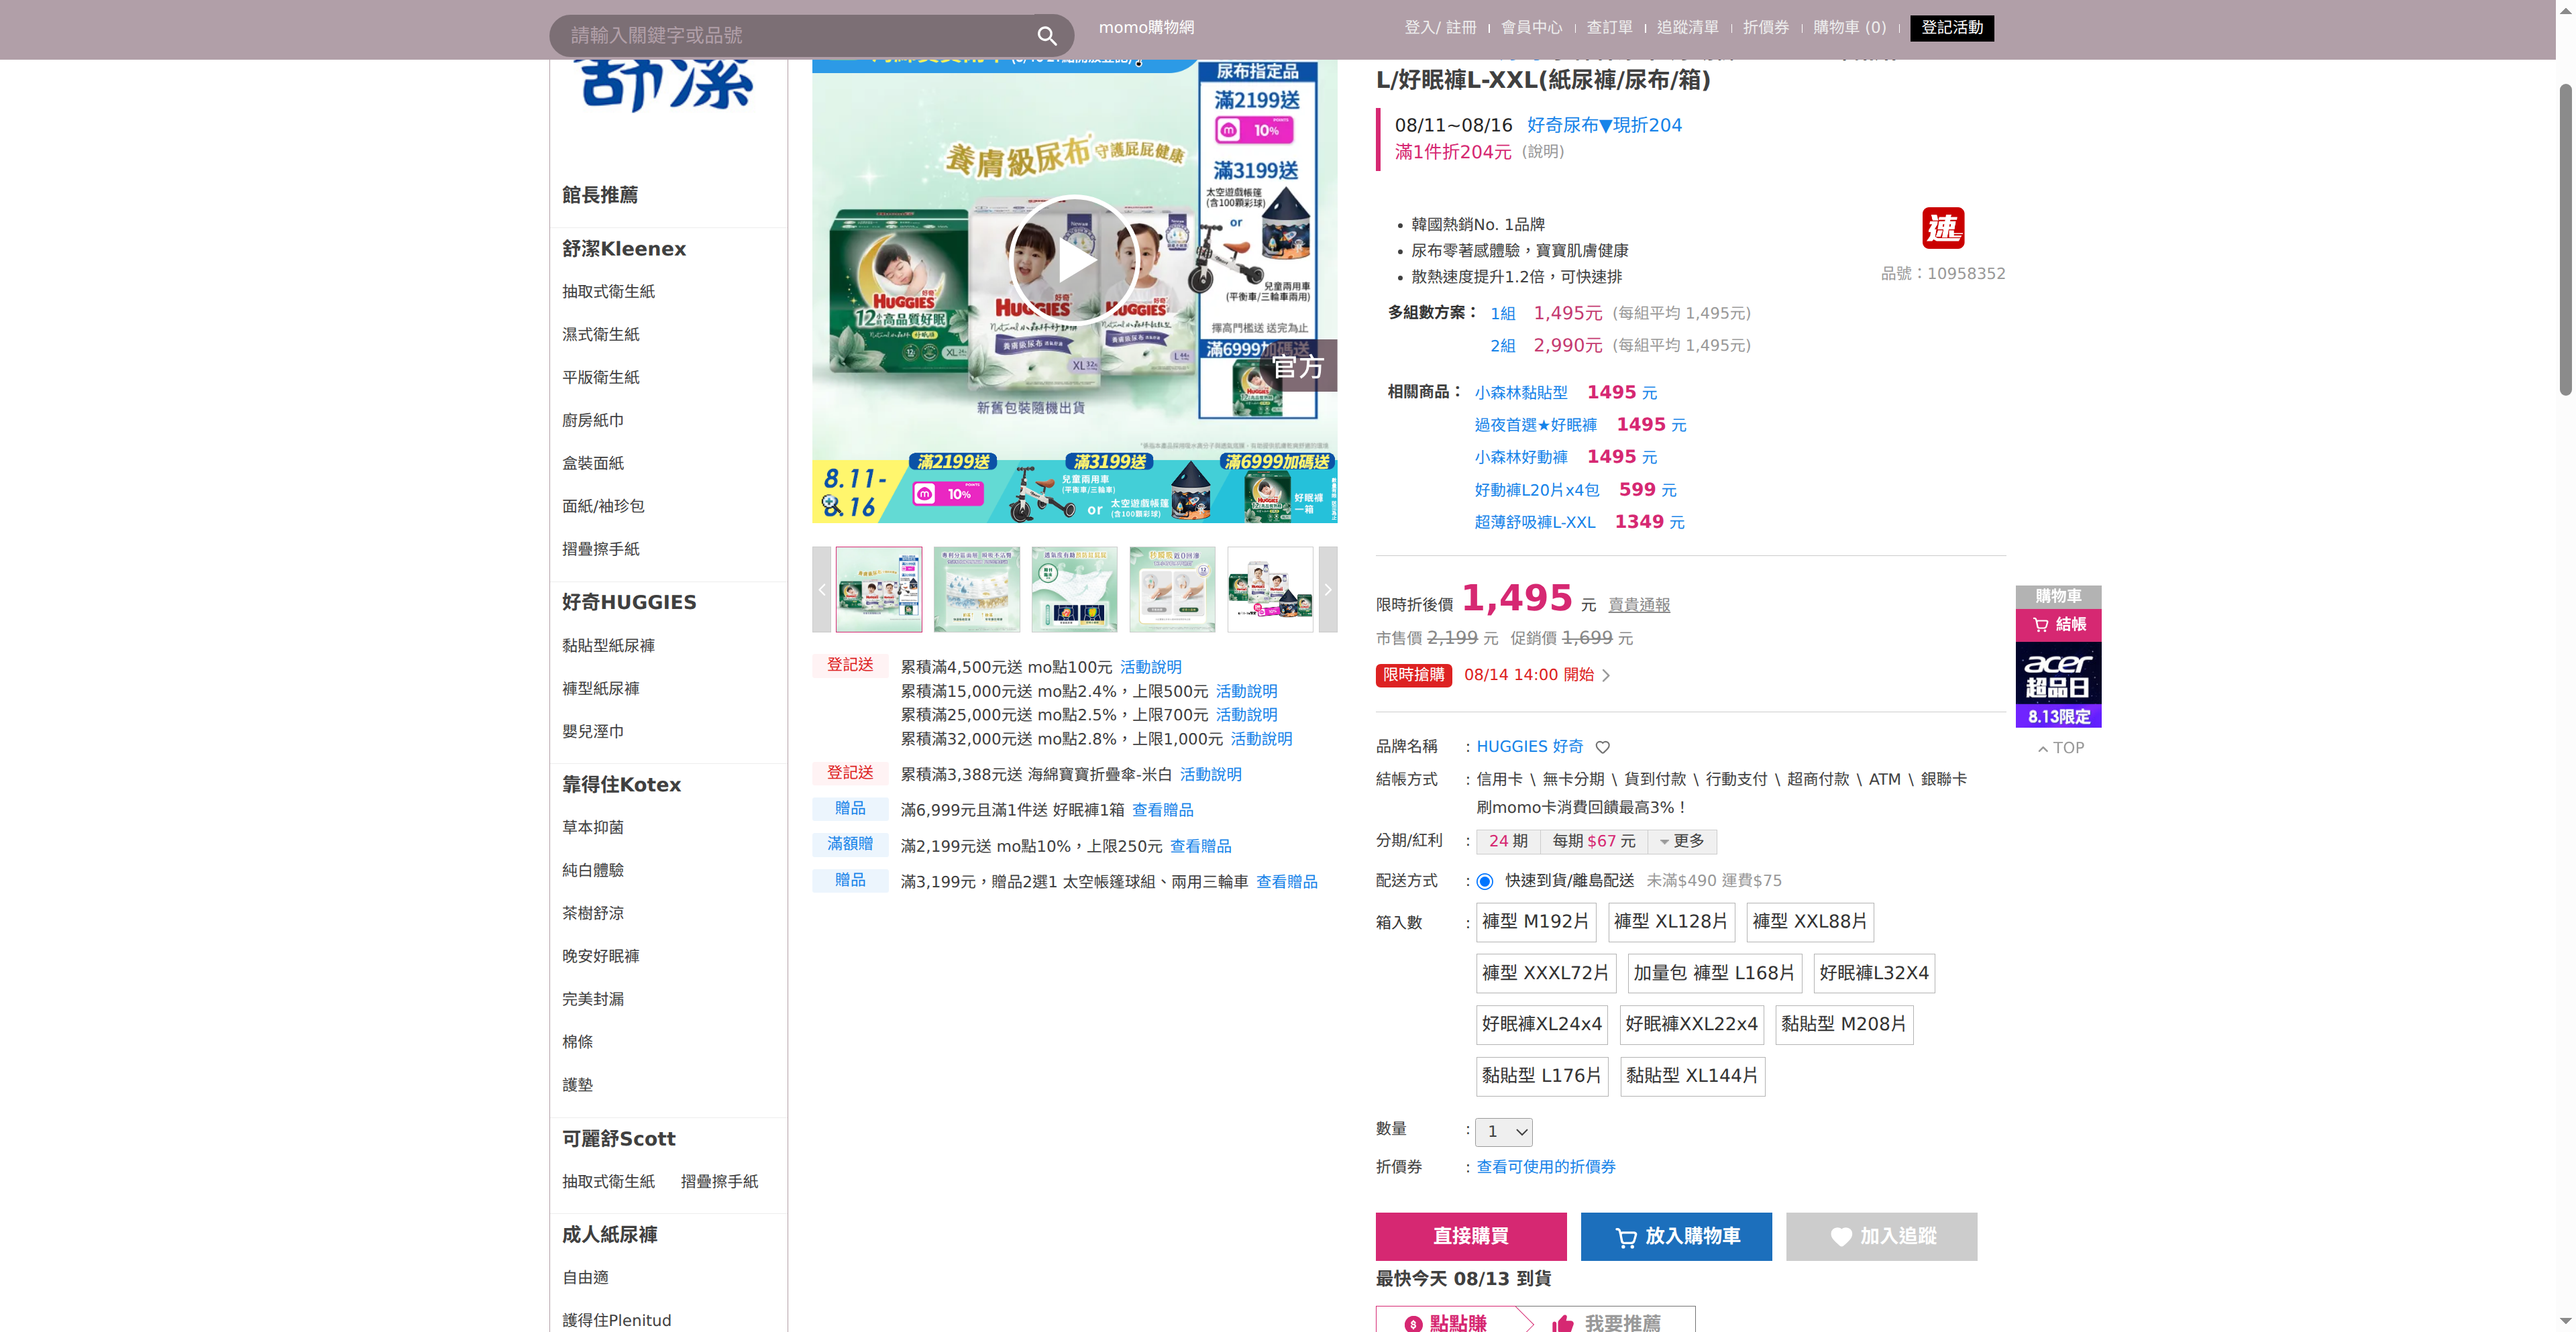Open 登入/註冊 in top menu
Image resolution: width=2576 pixels, height=1332 pixels.
point(1440,28)
